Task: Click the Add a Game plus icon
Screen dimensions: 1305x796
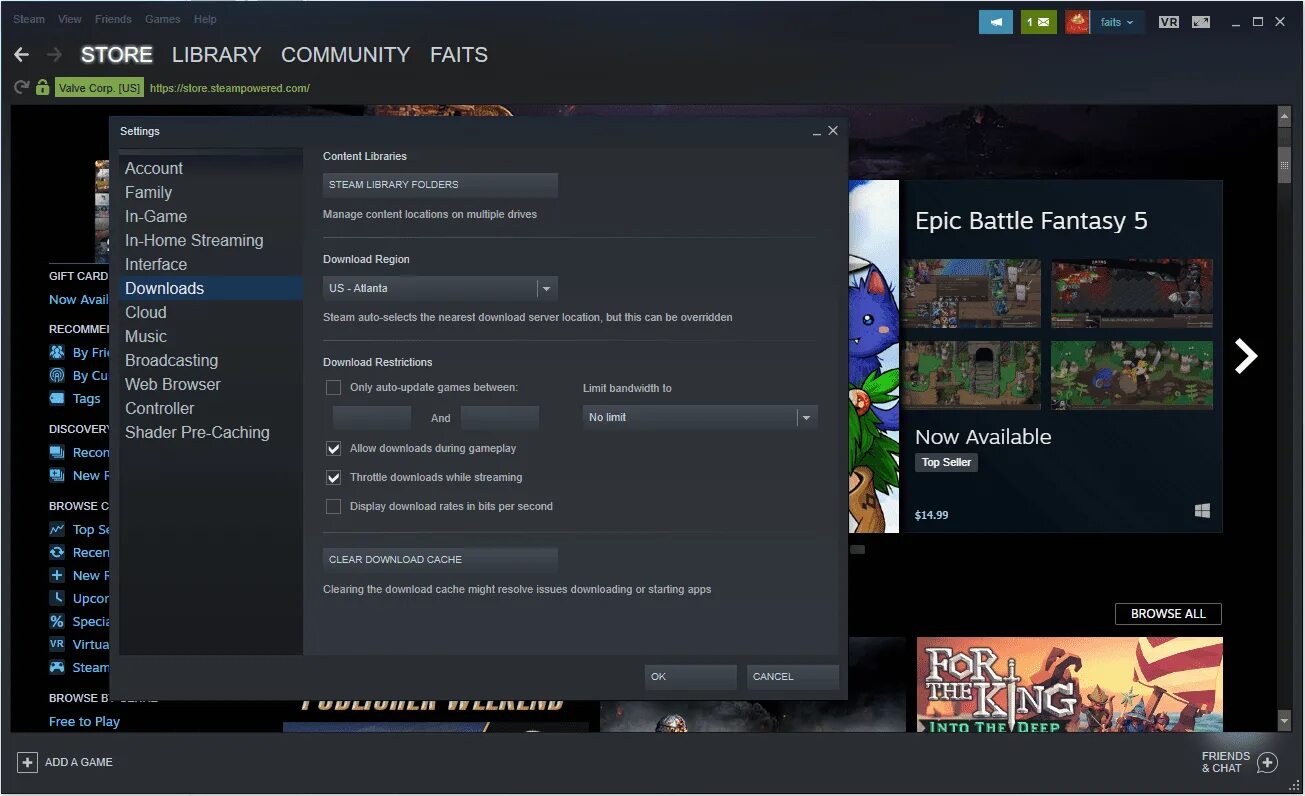Action: pos(28,762)
